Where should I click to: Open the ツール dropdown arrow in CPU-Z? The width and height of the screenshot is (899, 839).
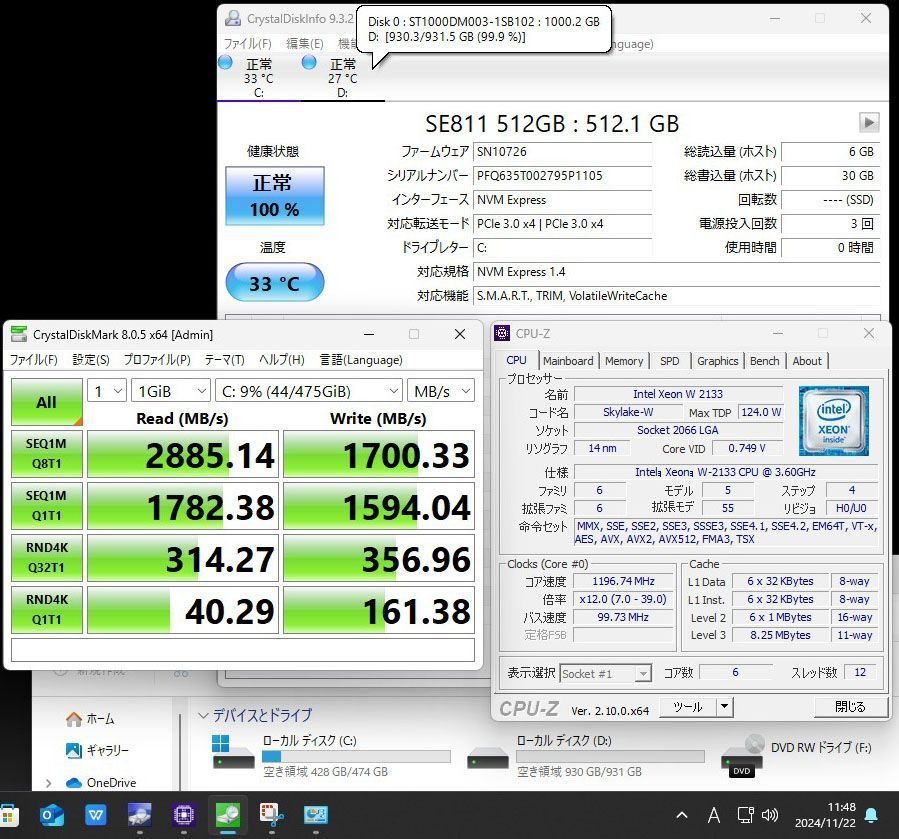(x=725, y=707)
